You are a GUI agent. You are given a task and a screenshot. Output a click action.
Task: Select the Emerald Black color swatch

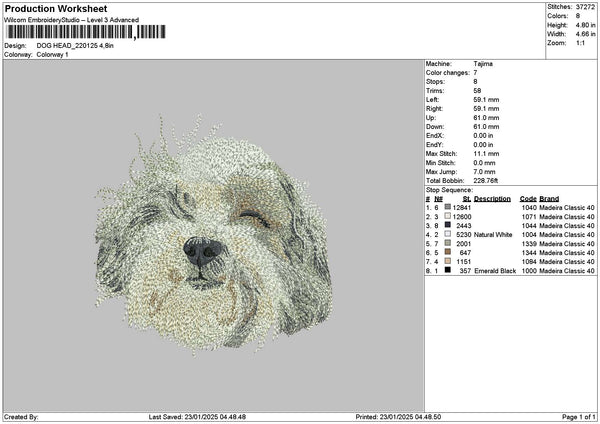[447, 270]
